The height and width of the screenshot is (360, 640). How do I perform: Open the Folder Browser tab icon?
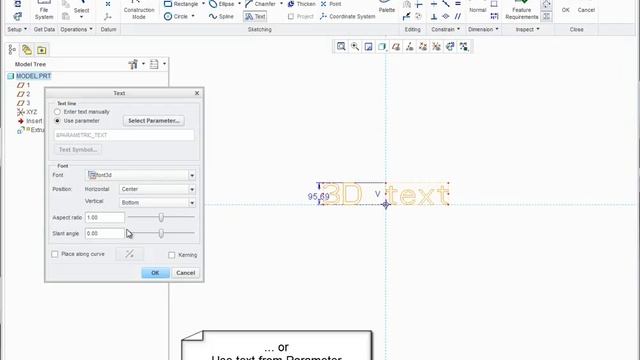click(x=42, y=50)
